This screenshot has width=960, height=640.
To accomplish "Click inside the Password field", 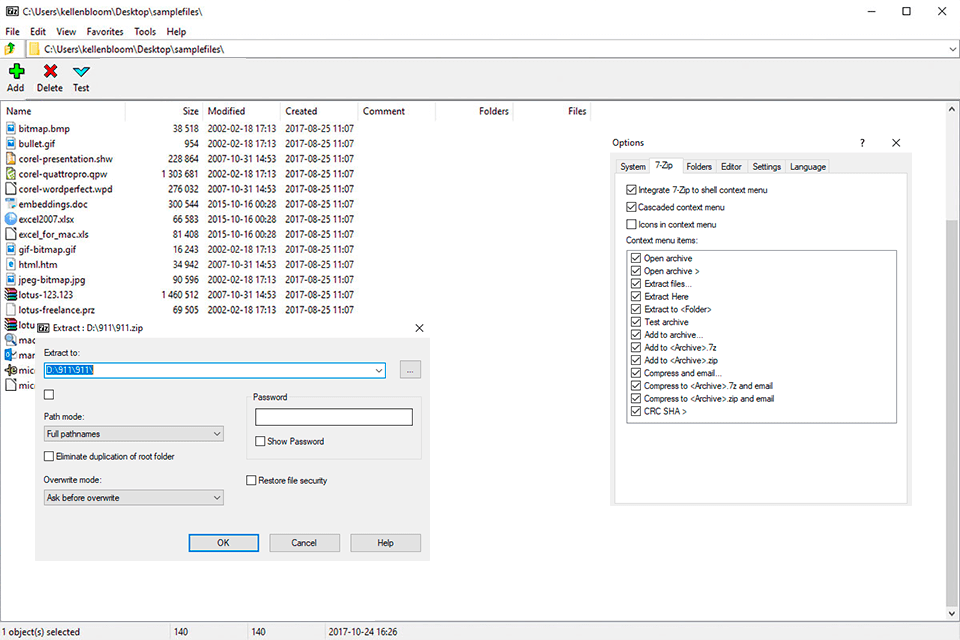I will pyautogui.click(x=333, y=416).
